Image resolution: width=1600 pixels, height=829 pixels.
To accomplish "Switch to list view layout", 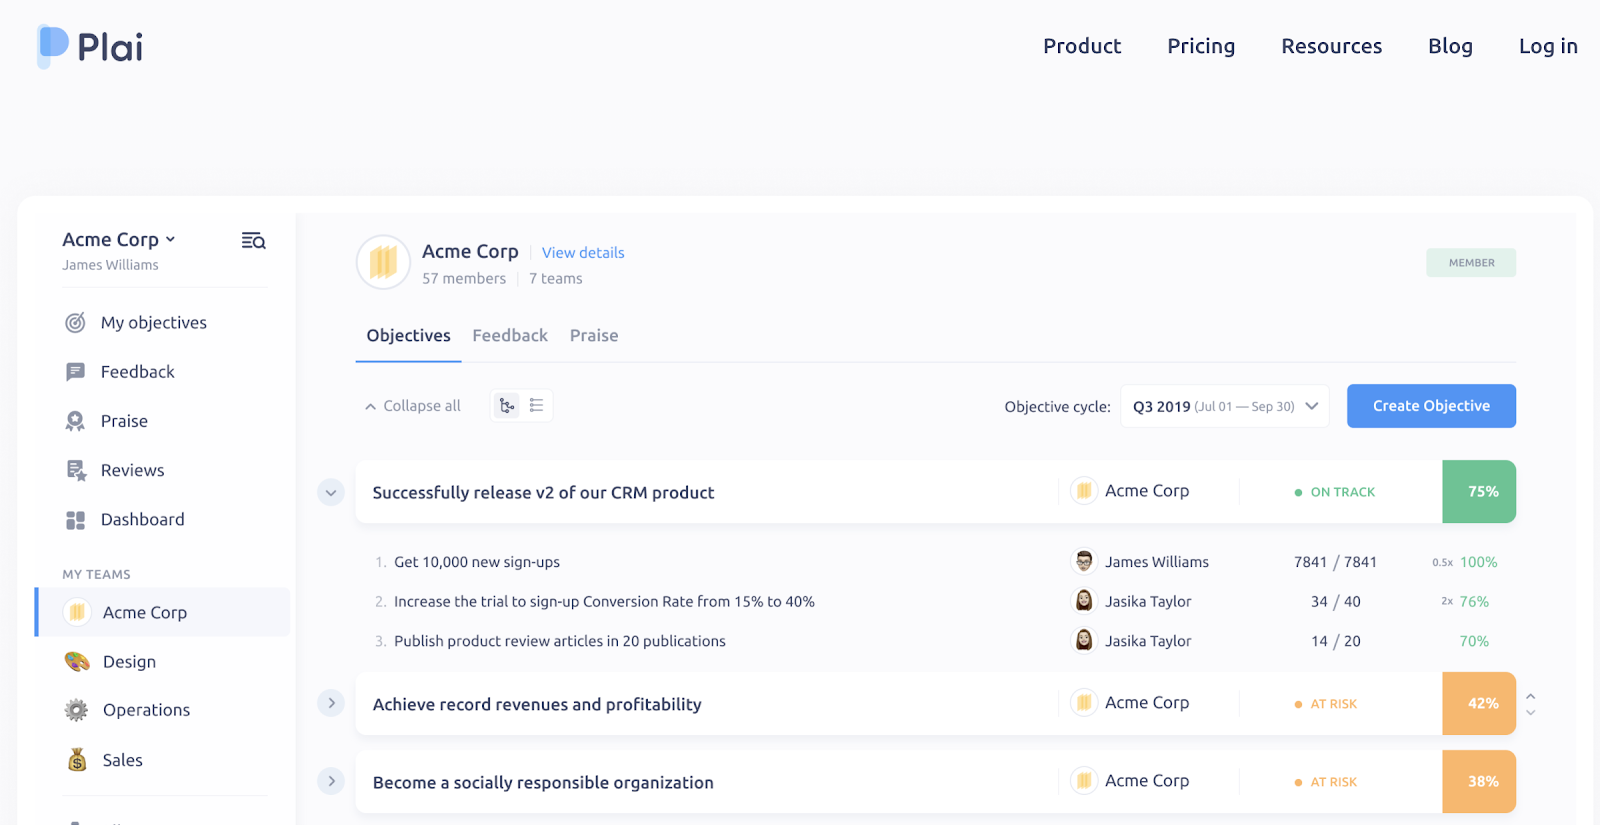I will coord(537,406).
